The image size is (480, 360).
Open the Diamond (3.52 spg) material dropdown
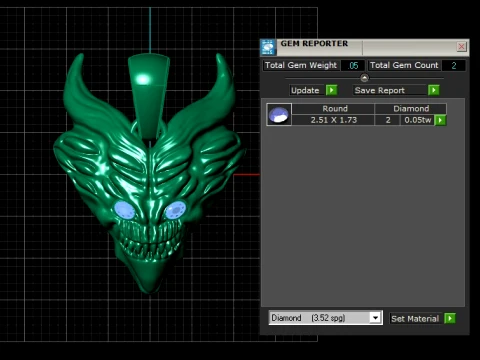(375, 318)
